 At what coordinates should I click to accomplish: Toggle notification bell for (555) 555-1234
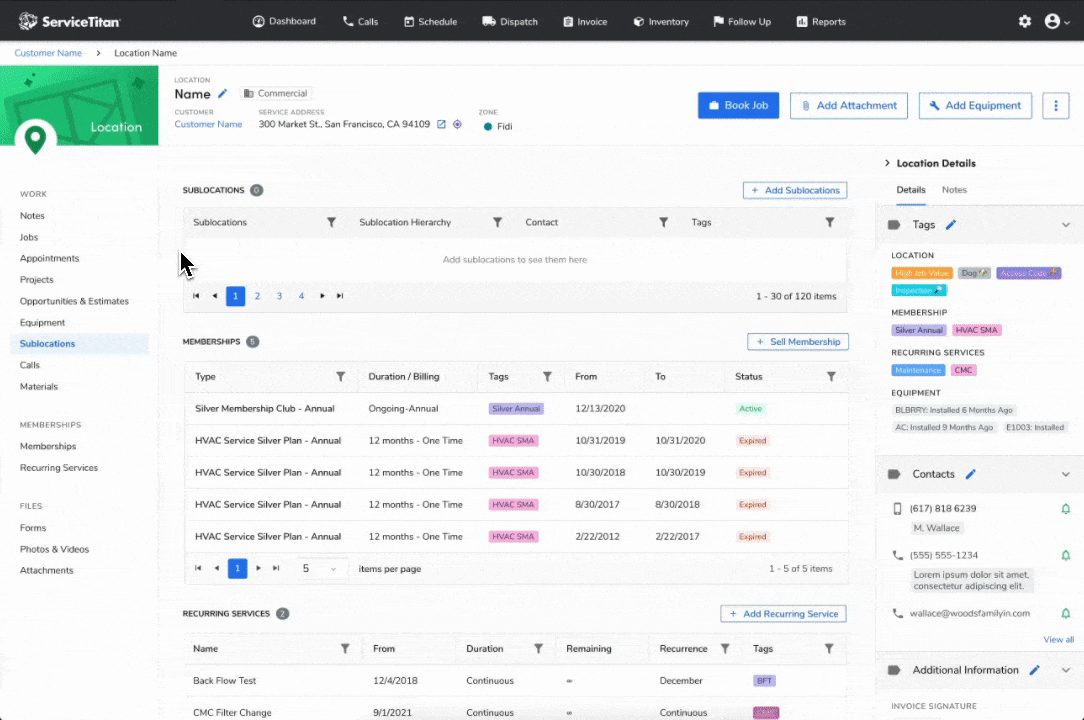click(1065, 555)
